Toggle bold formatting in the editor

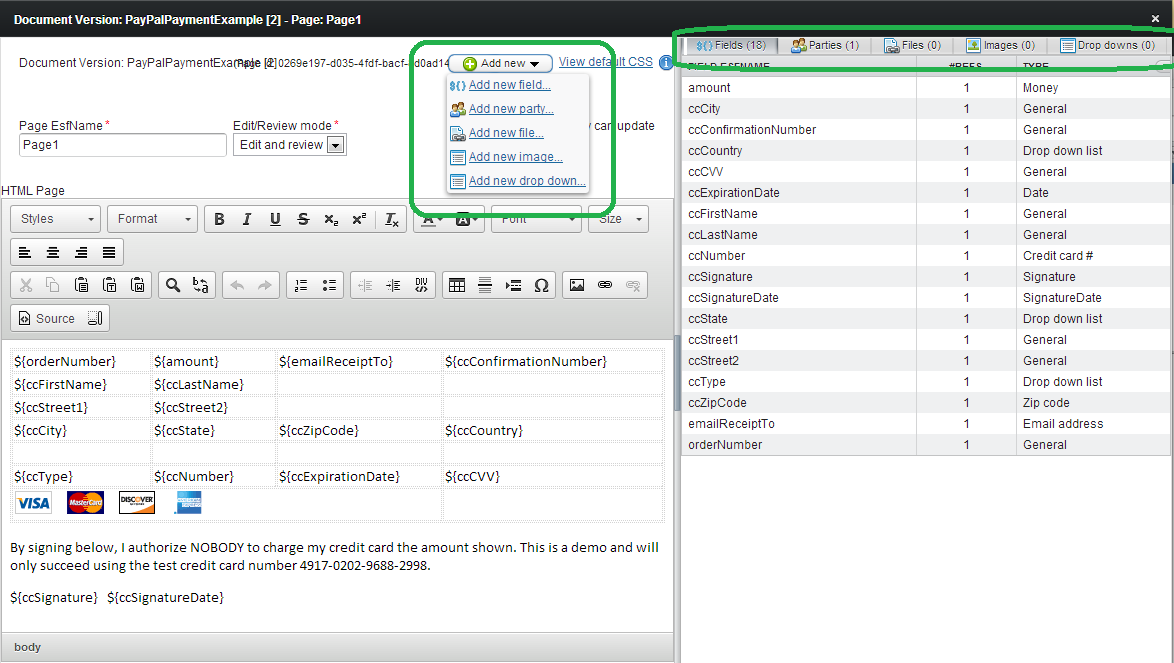point(219,219)
